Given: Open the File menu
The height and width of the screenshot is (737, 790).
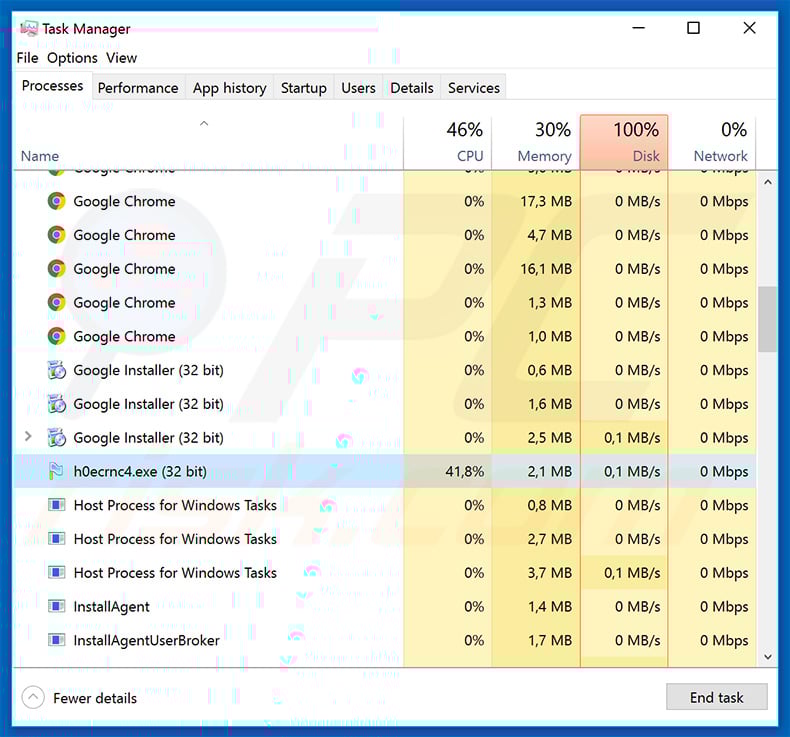Looking at the screenshot, I should (27, 58).
